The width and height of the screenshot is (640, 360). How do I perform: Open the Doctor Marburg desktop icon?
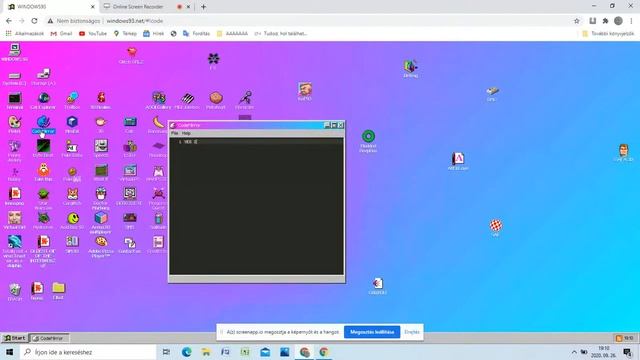[101, 199]
